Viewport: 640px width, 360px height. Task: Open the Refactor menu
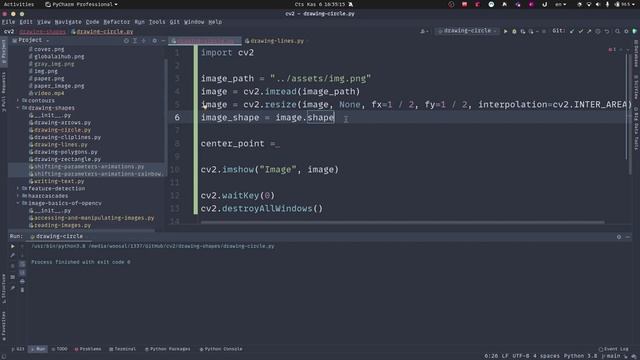pyautogui.click(x=116, y=22)
